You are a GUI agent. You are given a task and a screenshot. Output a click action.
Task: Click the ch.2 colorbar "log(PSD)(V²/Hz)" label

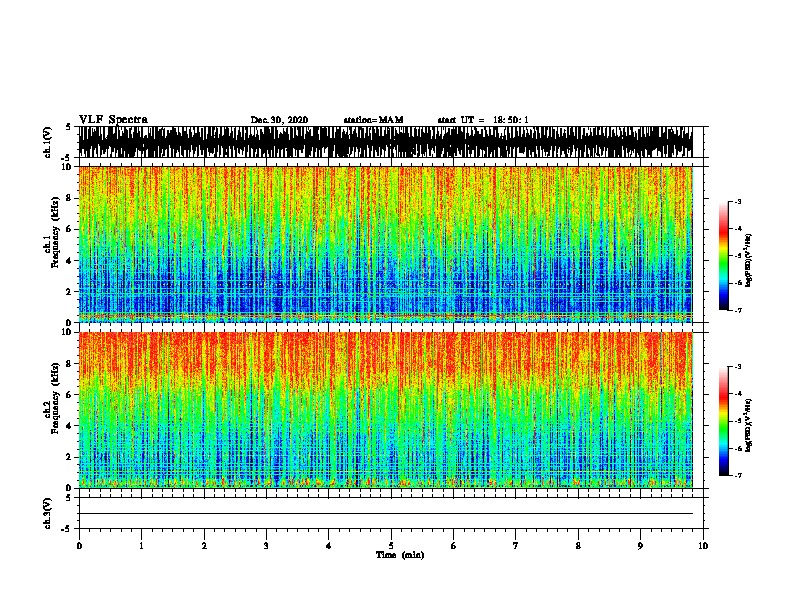pyautogui.click(x=748, y=426)
